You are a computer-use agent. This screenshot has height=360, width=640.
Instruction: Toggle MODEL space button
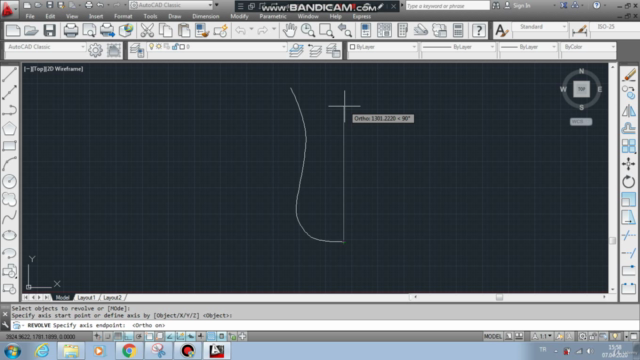coord(493,336)
